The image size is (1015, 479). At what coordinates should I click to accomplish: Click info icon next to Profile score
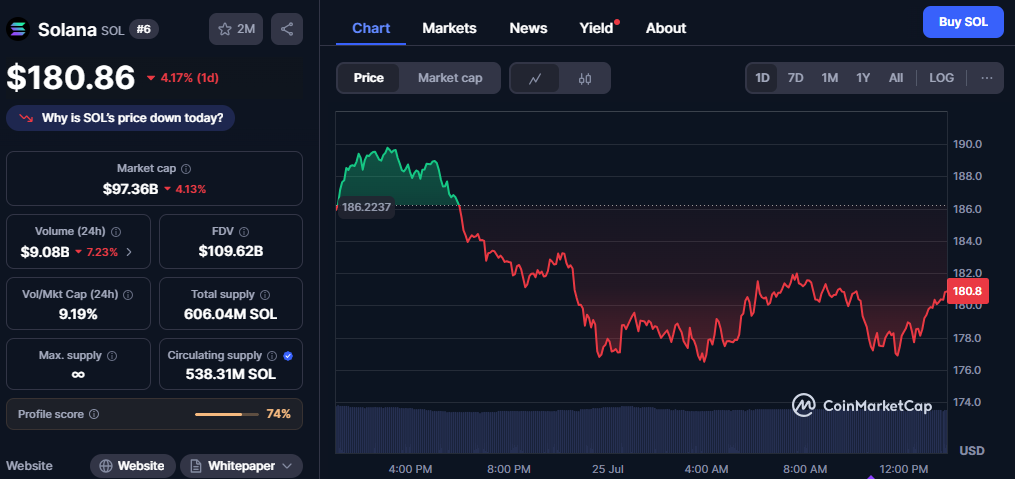(94, 414)
